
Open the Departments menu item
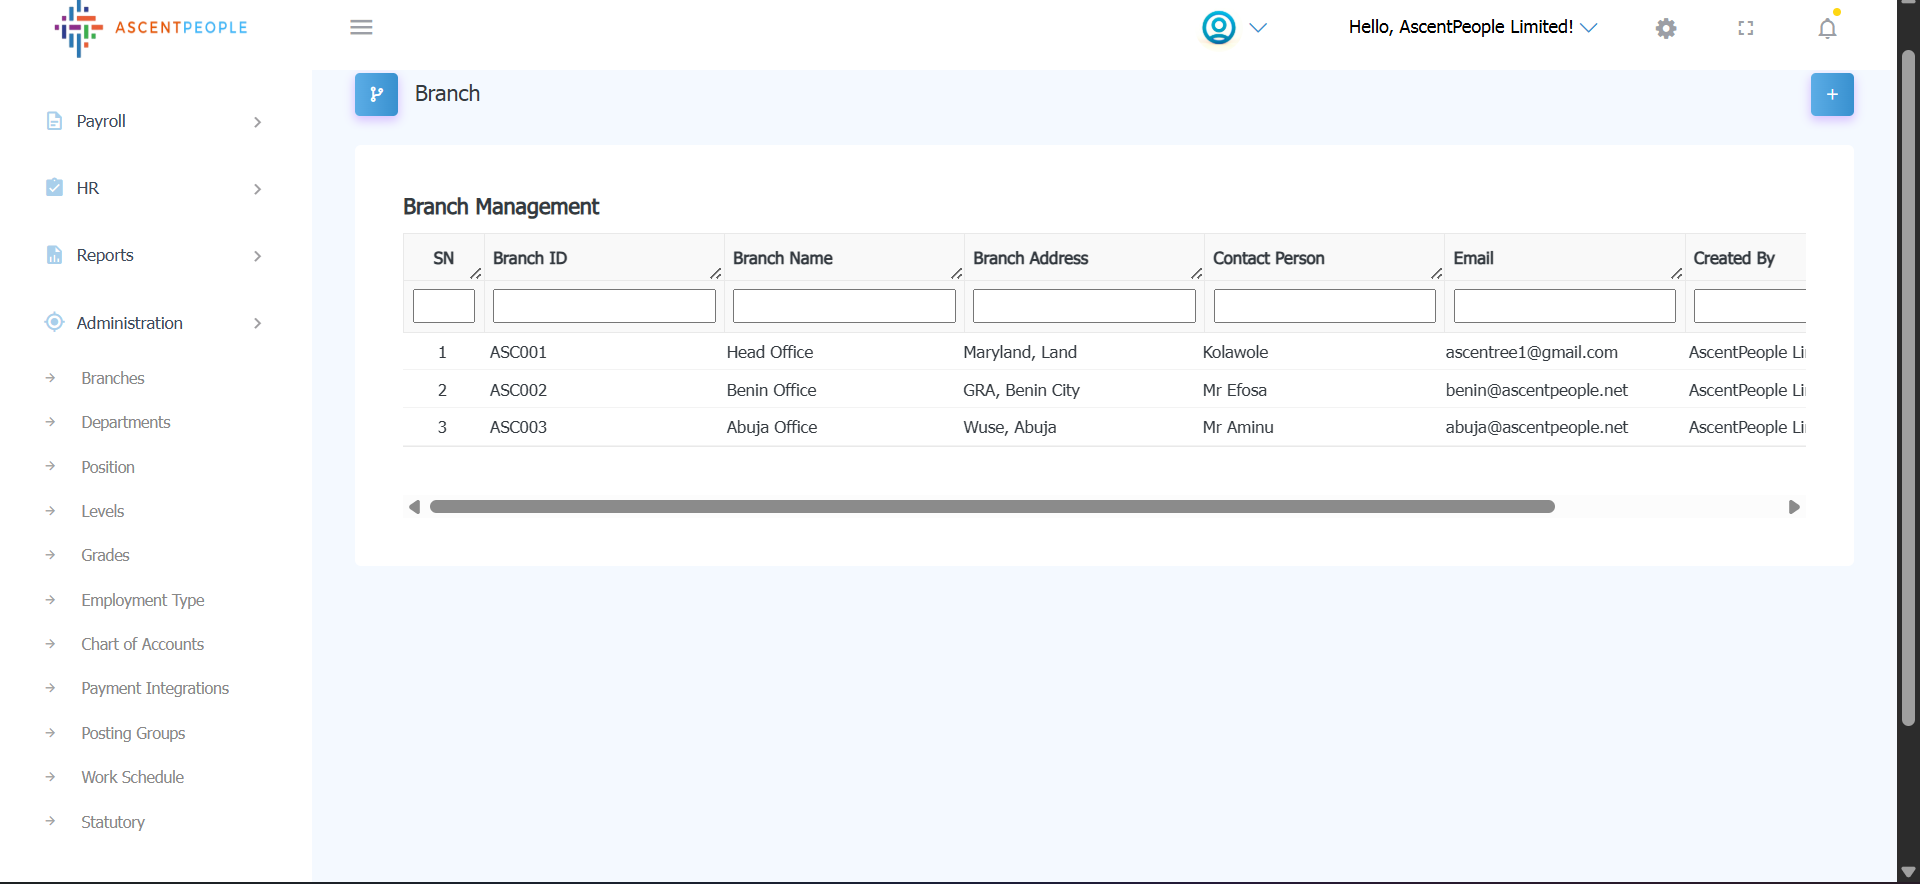(126, 422)
